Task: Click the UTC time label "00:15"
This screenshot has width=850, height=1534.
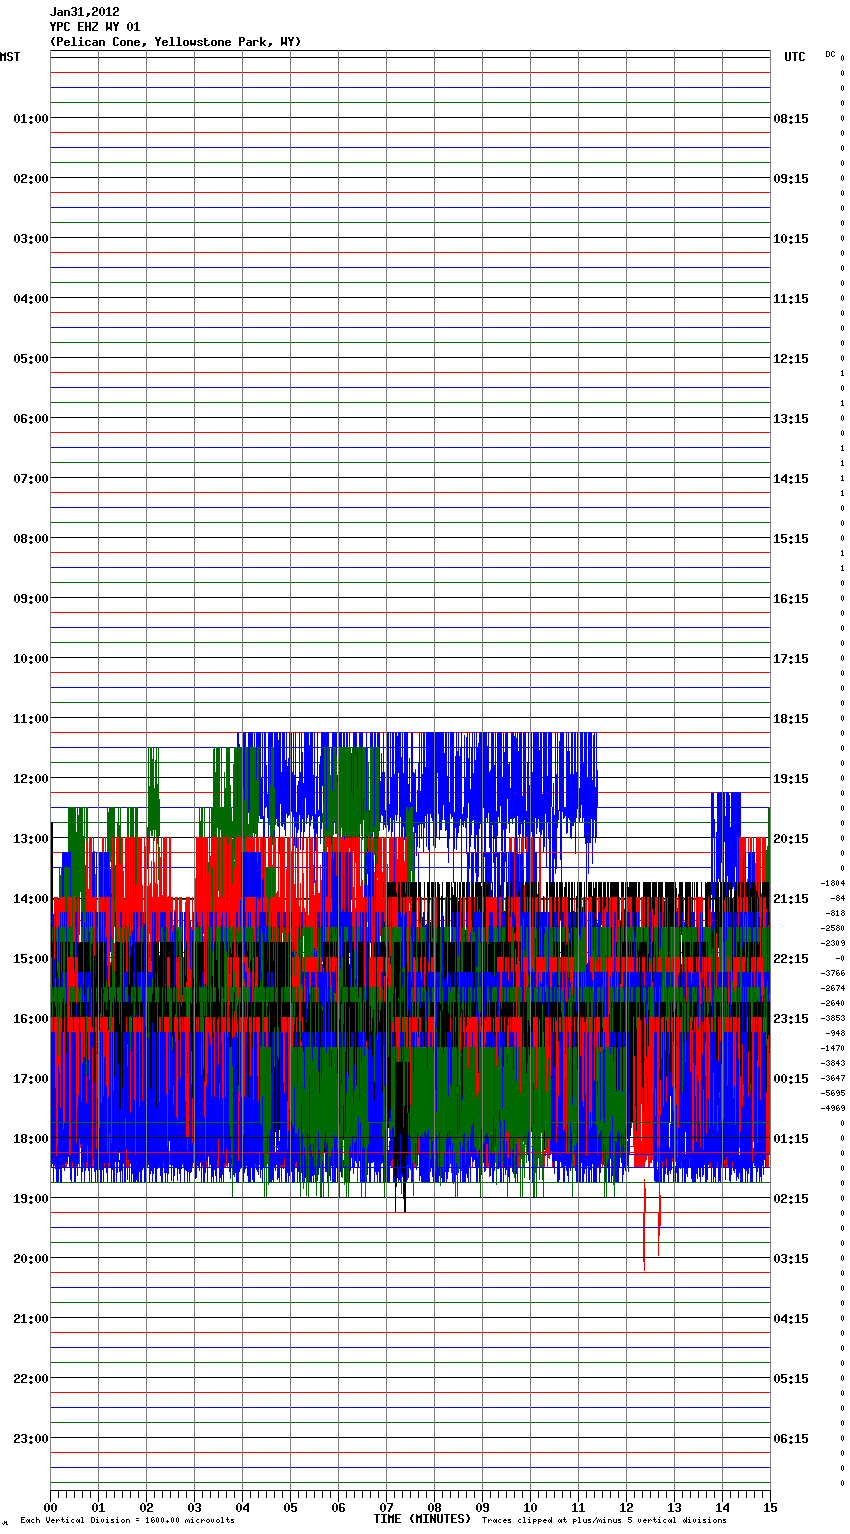Action: [x=791, y=1079]
